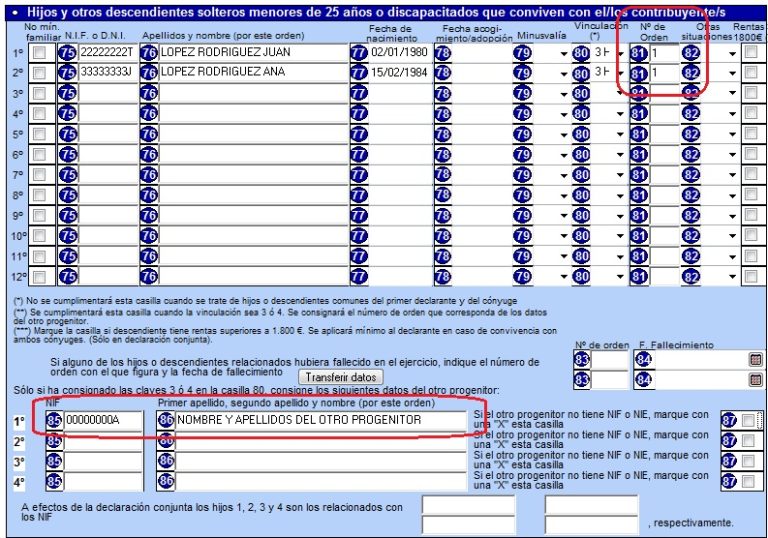Click the 75 badge in row 1
This screenshot has width=768, height=538.
click(x=68, y=52)
